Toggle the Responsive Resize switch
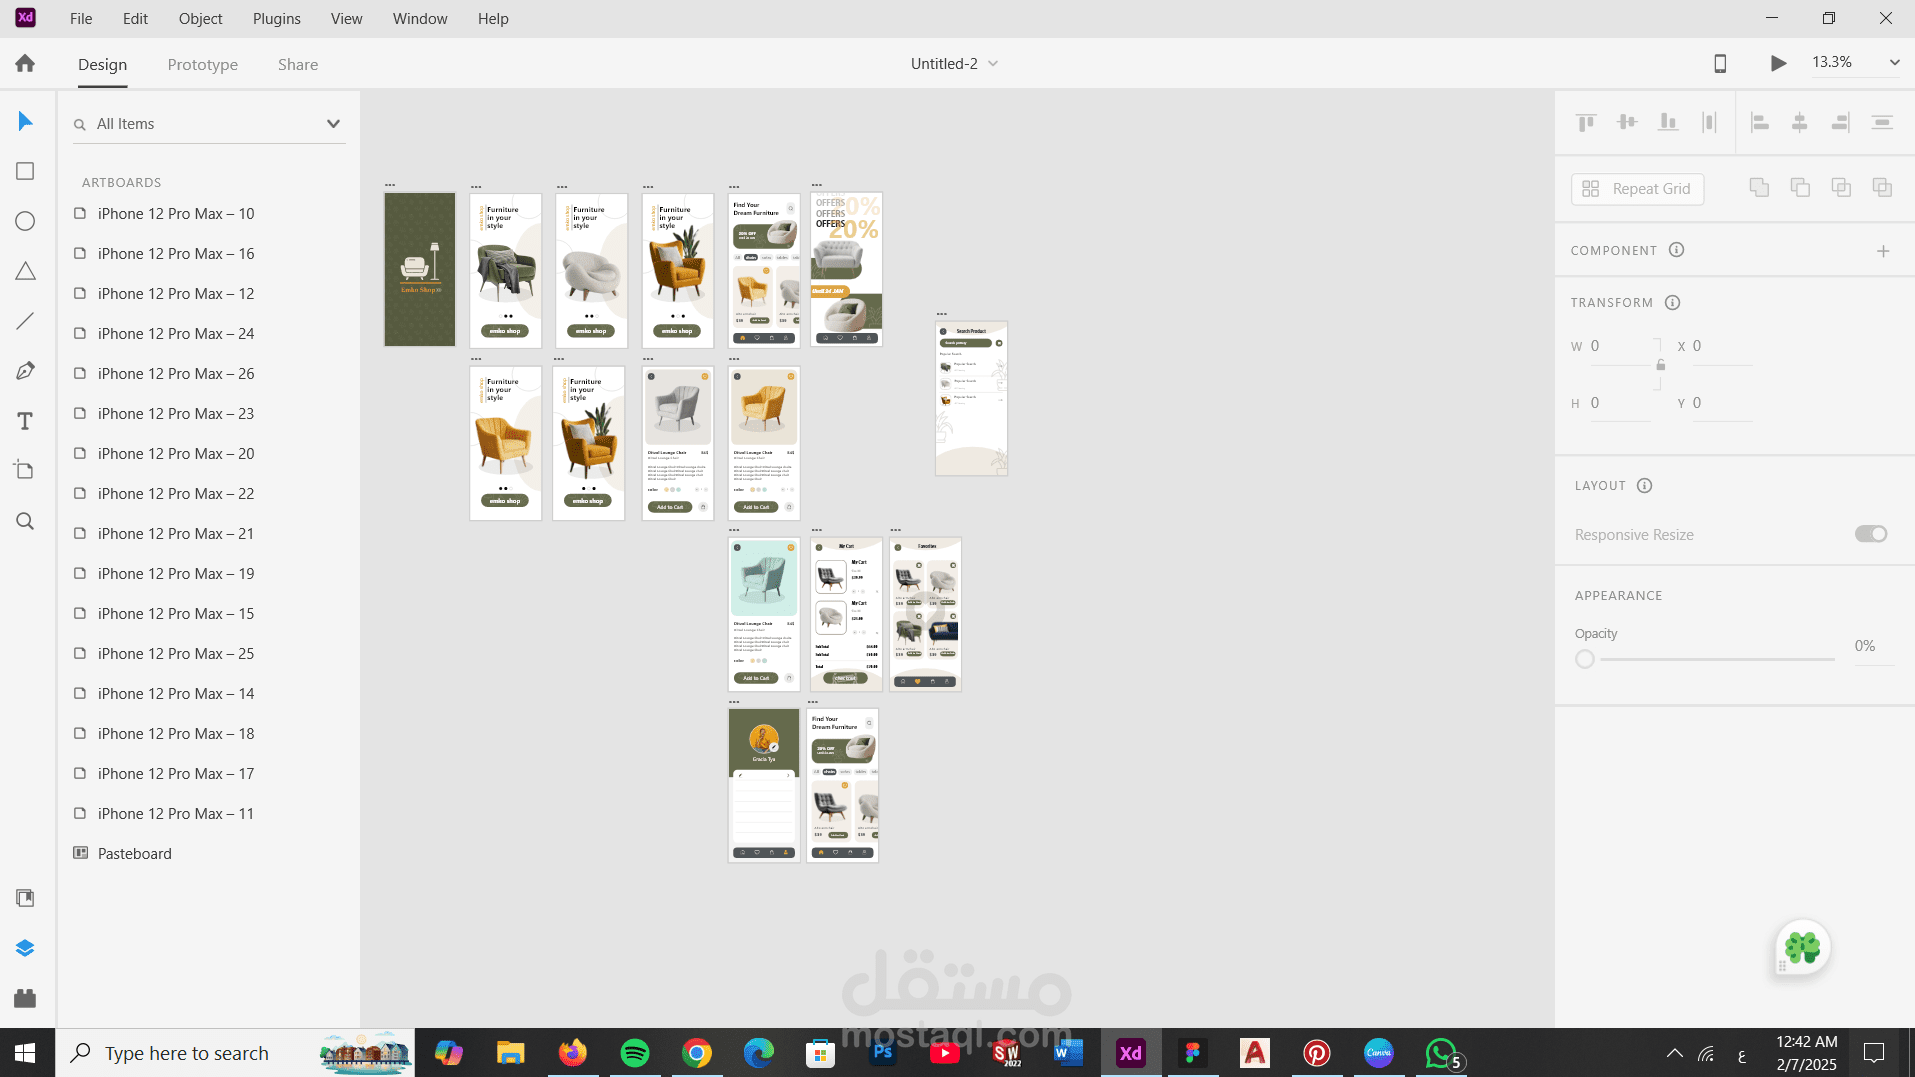 pos(1871,534)
